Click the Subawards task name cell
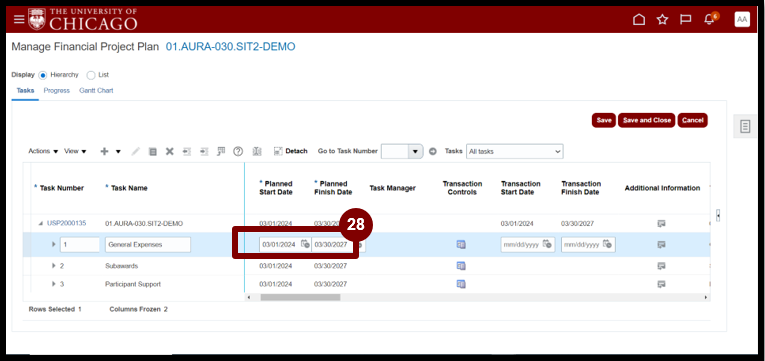The height and width of the screenshot is (361, 765). 121,266
